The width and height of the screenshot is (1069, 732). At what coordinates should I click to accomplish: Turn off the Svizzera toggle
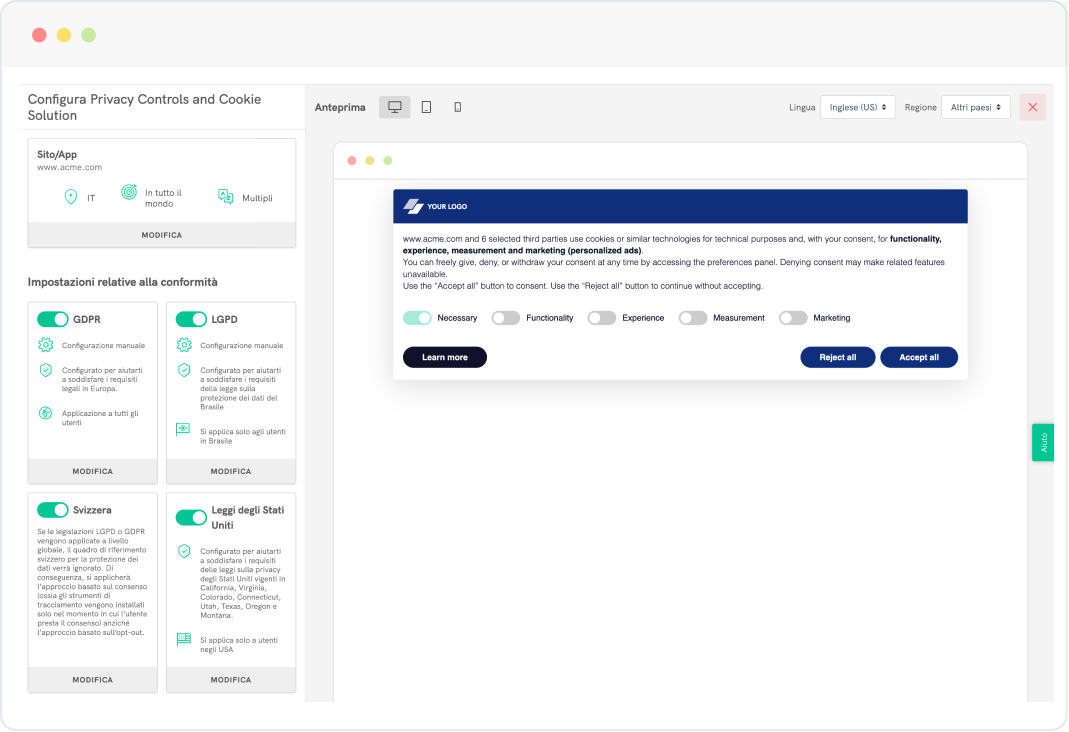tap(52, 509)
